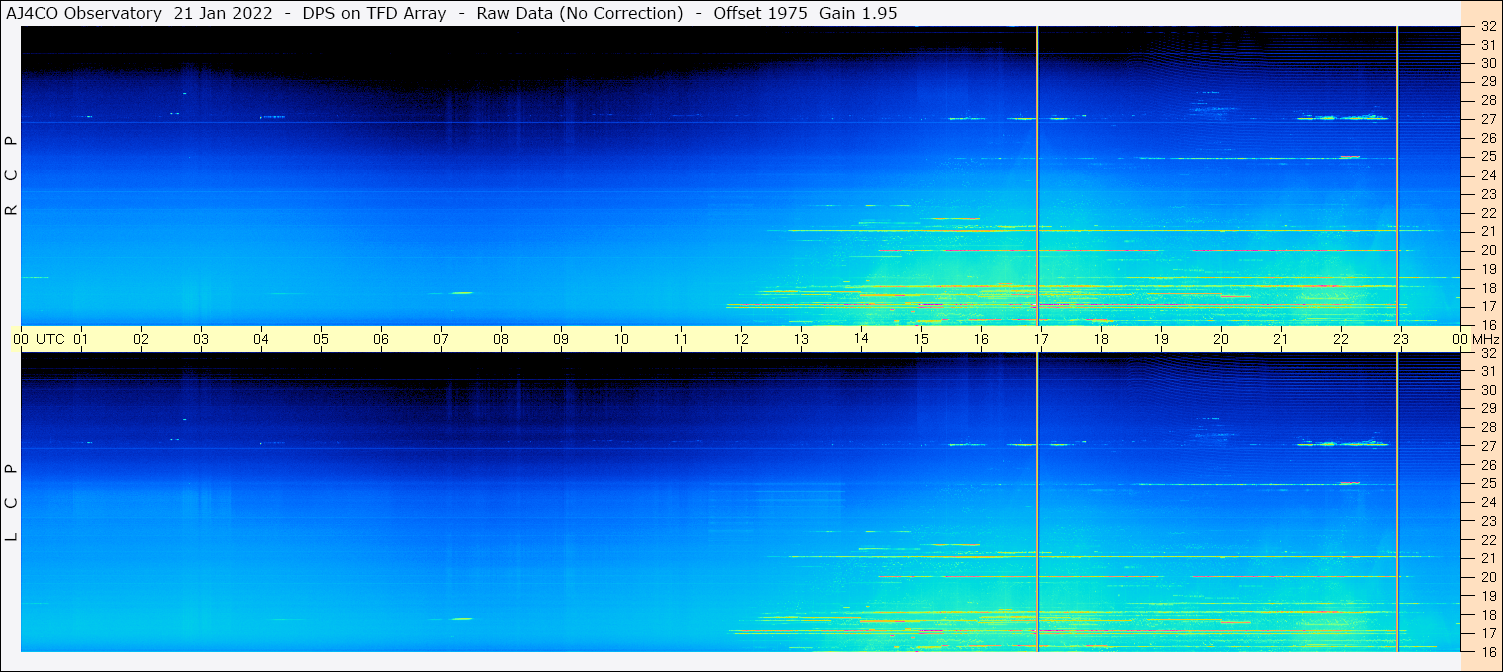Click the 20 MHz label on RCP frequency scale
The height and width of the screenshot is (672, 1503).
1488,250
